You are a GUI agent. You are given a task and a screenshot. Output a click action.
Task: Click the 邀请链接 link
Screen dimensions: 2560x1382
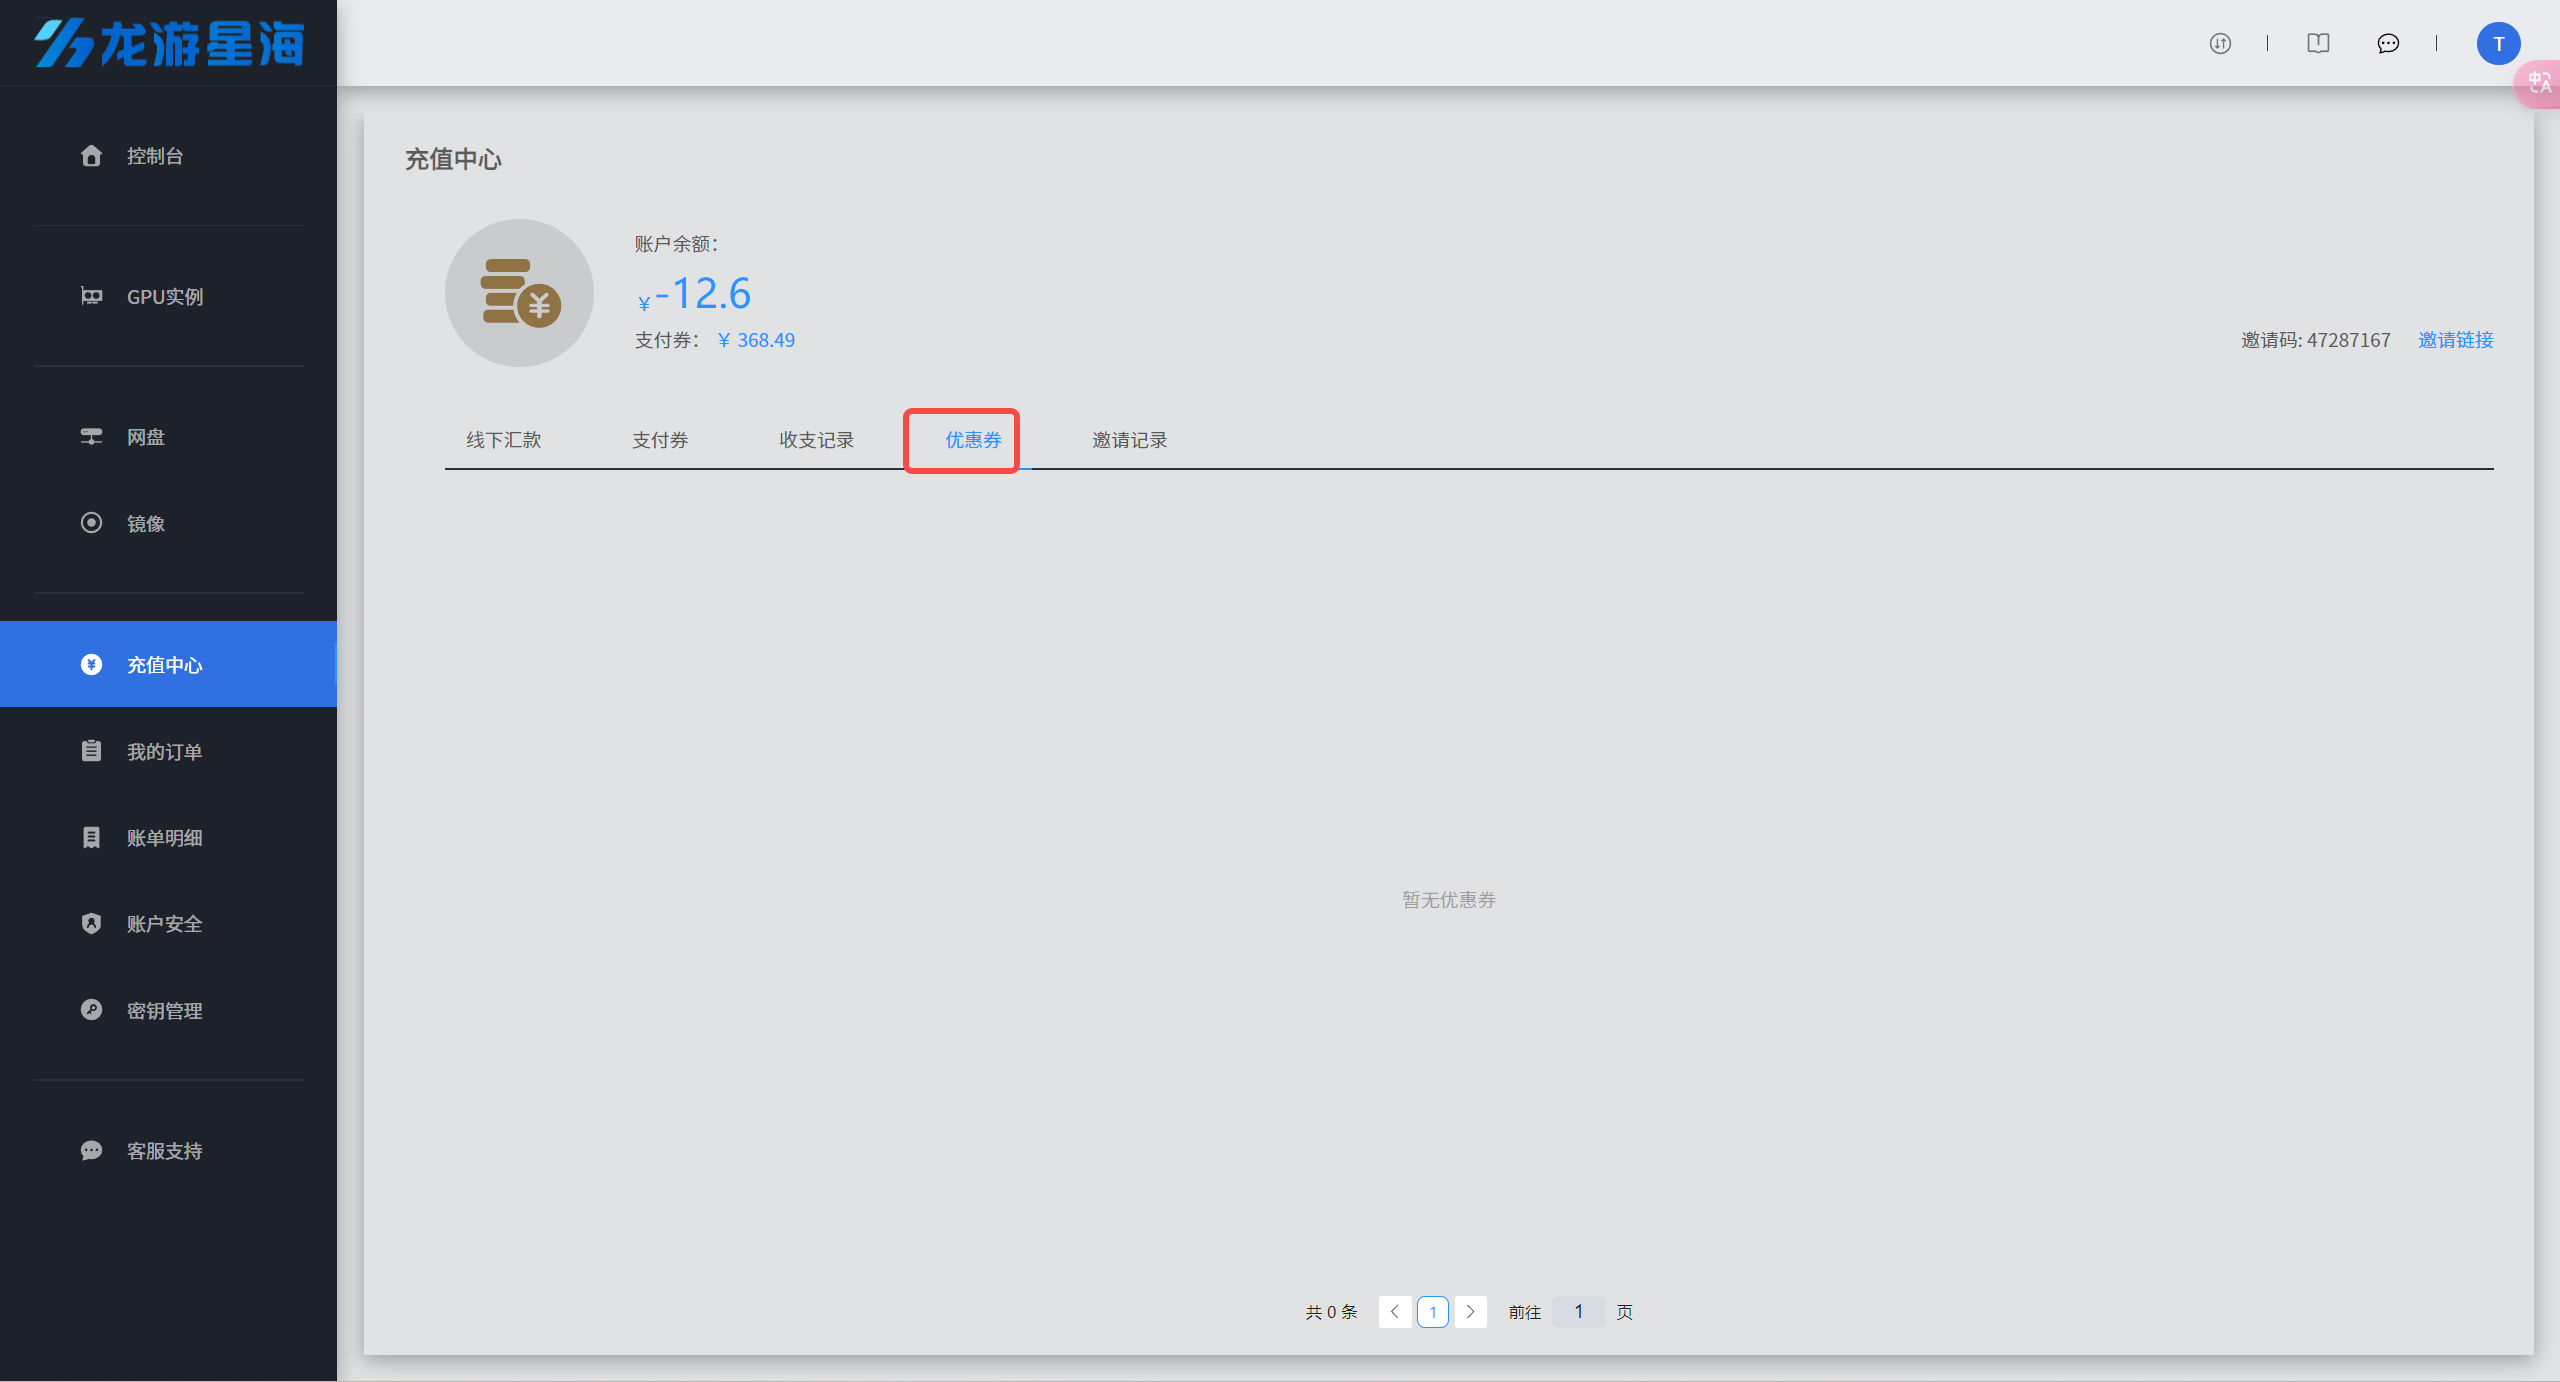2455,340
